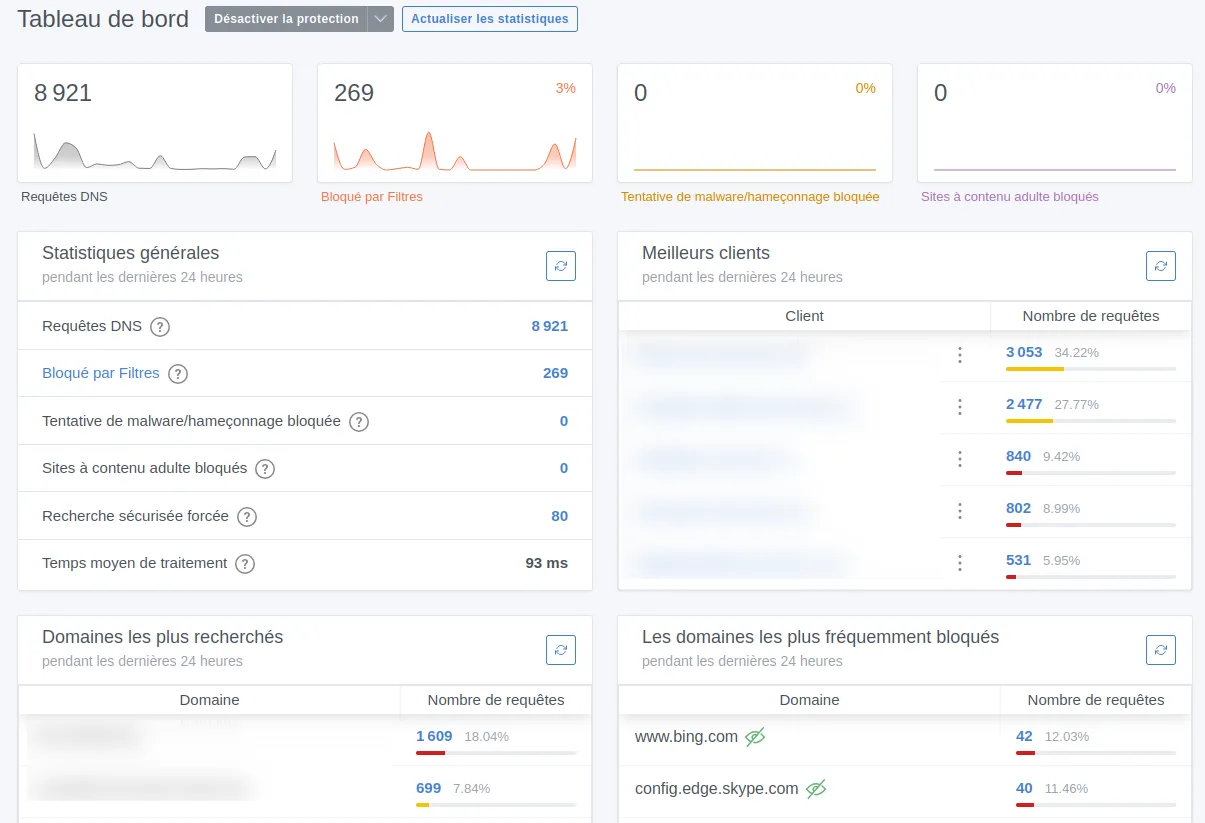Show help for Requêtes DNS statistic
The height and width of the screenshot is (823, 1205).
tap(160, 327)
